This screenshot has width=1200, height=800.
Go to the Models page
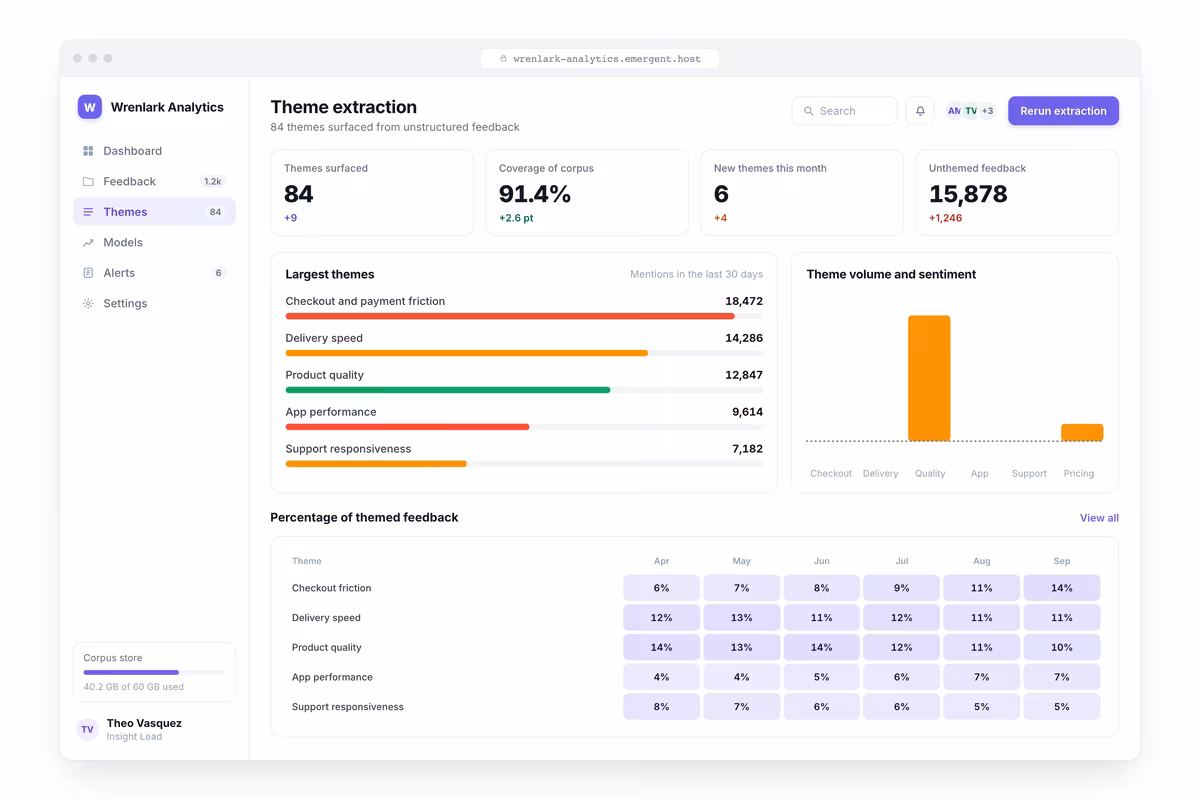[154, 242]
